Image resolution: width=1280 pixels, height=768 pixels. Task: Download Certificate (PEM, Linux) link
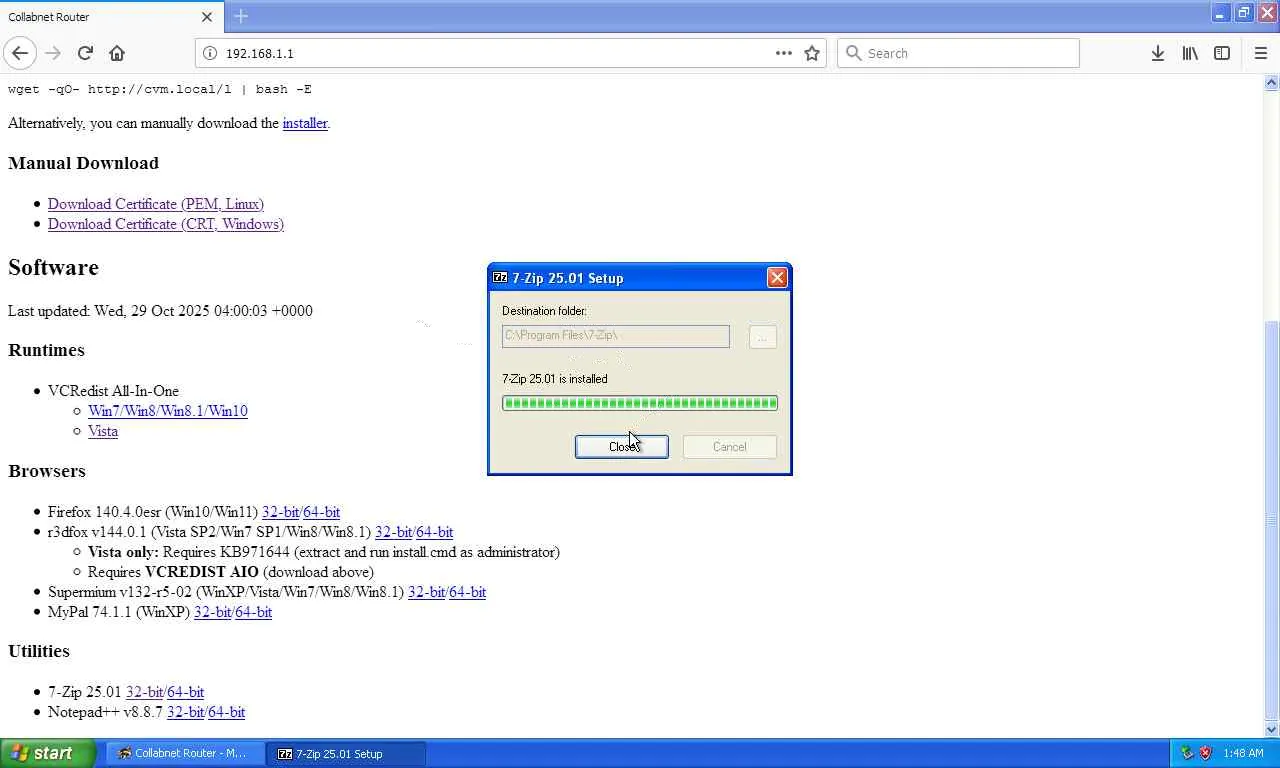click(x=156, y=204)
